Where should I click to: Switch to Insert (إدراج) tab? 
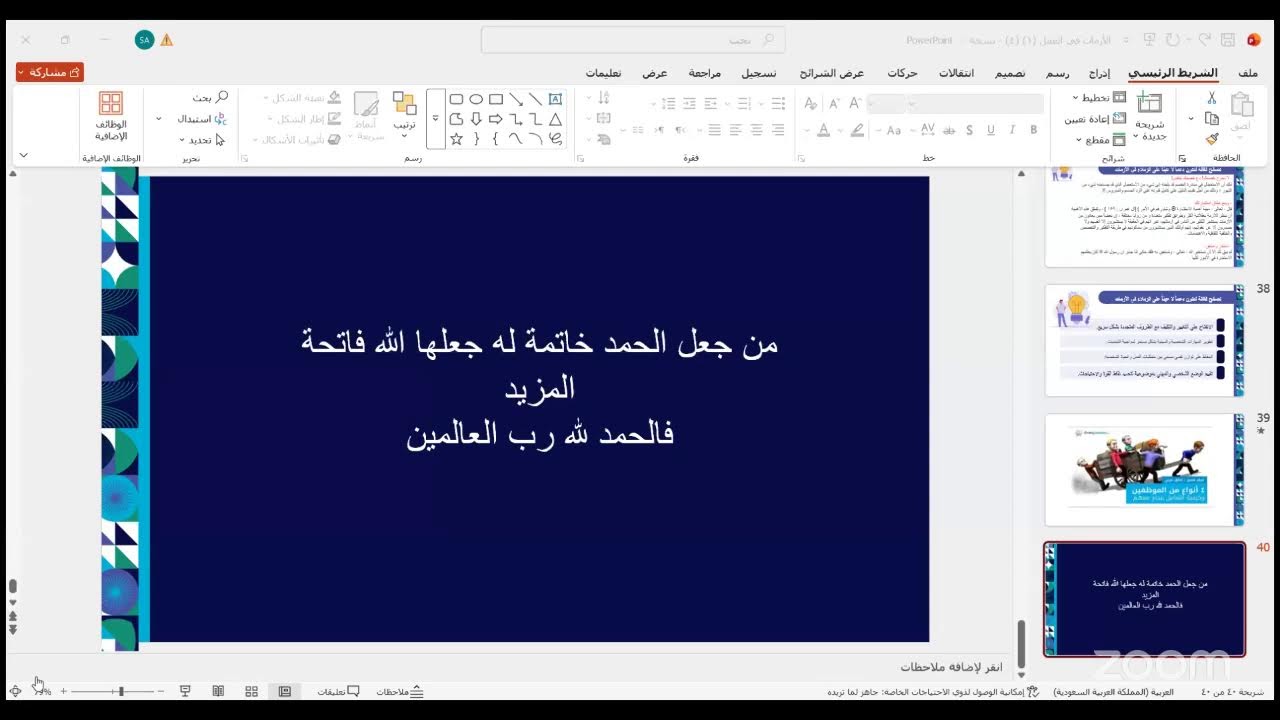point(1099,73)
